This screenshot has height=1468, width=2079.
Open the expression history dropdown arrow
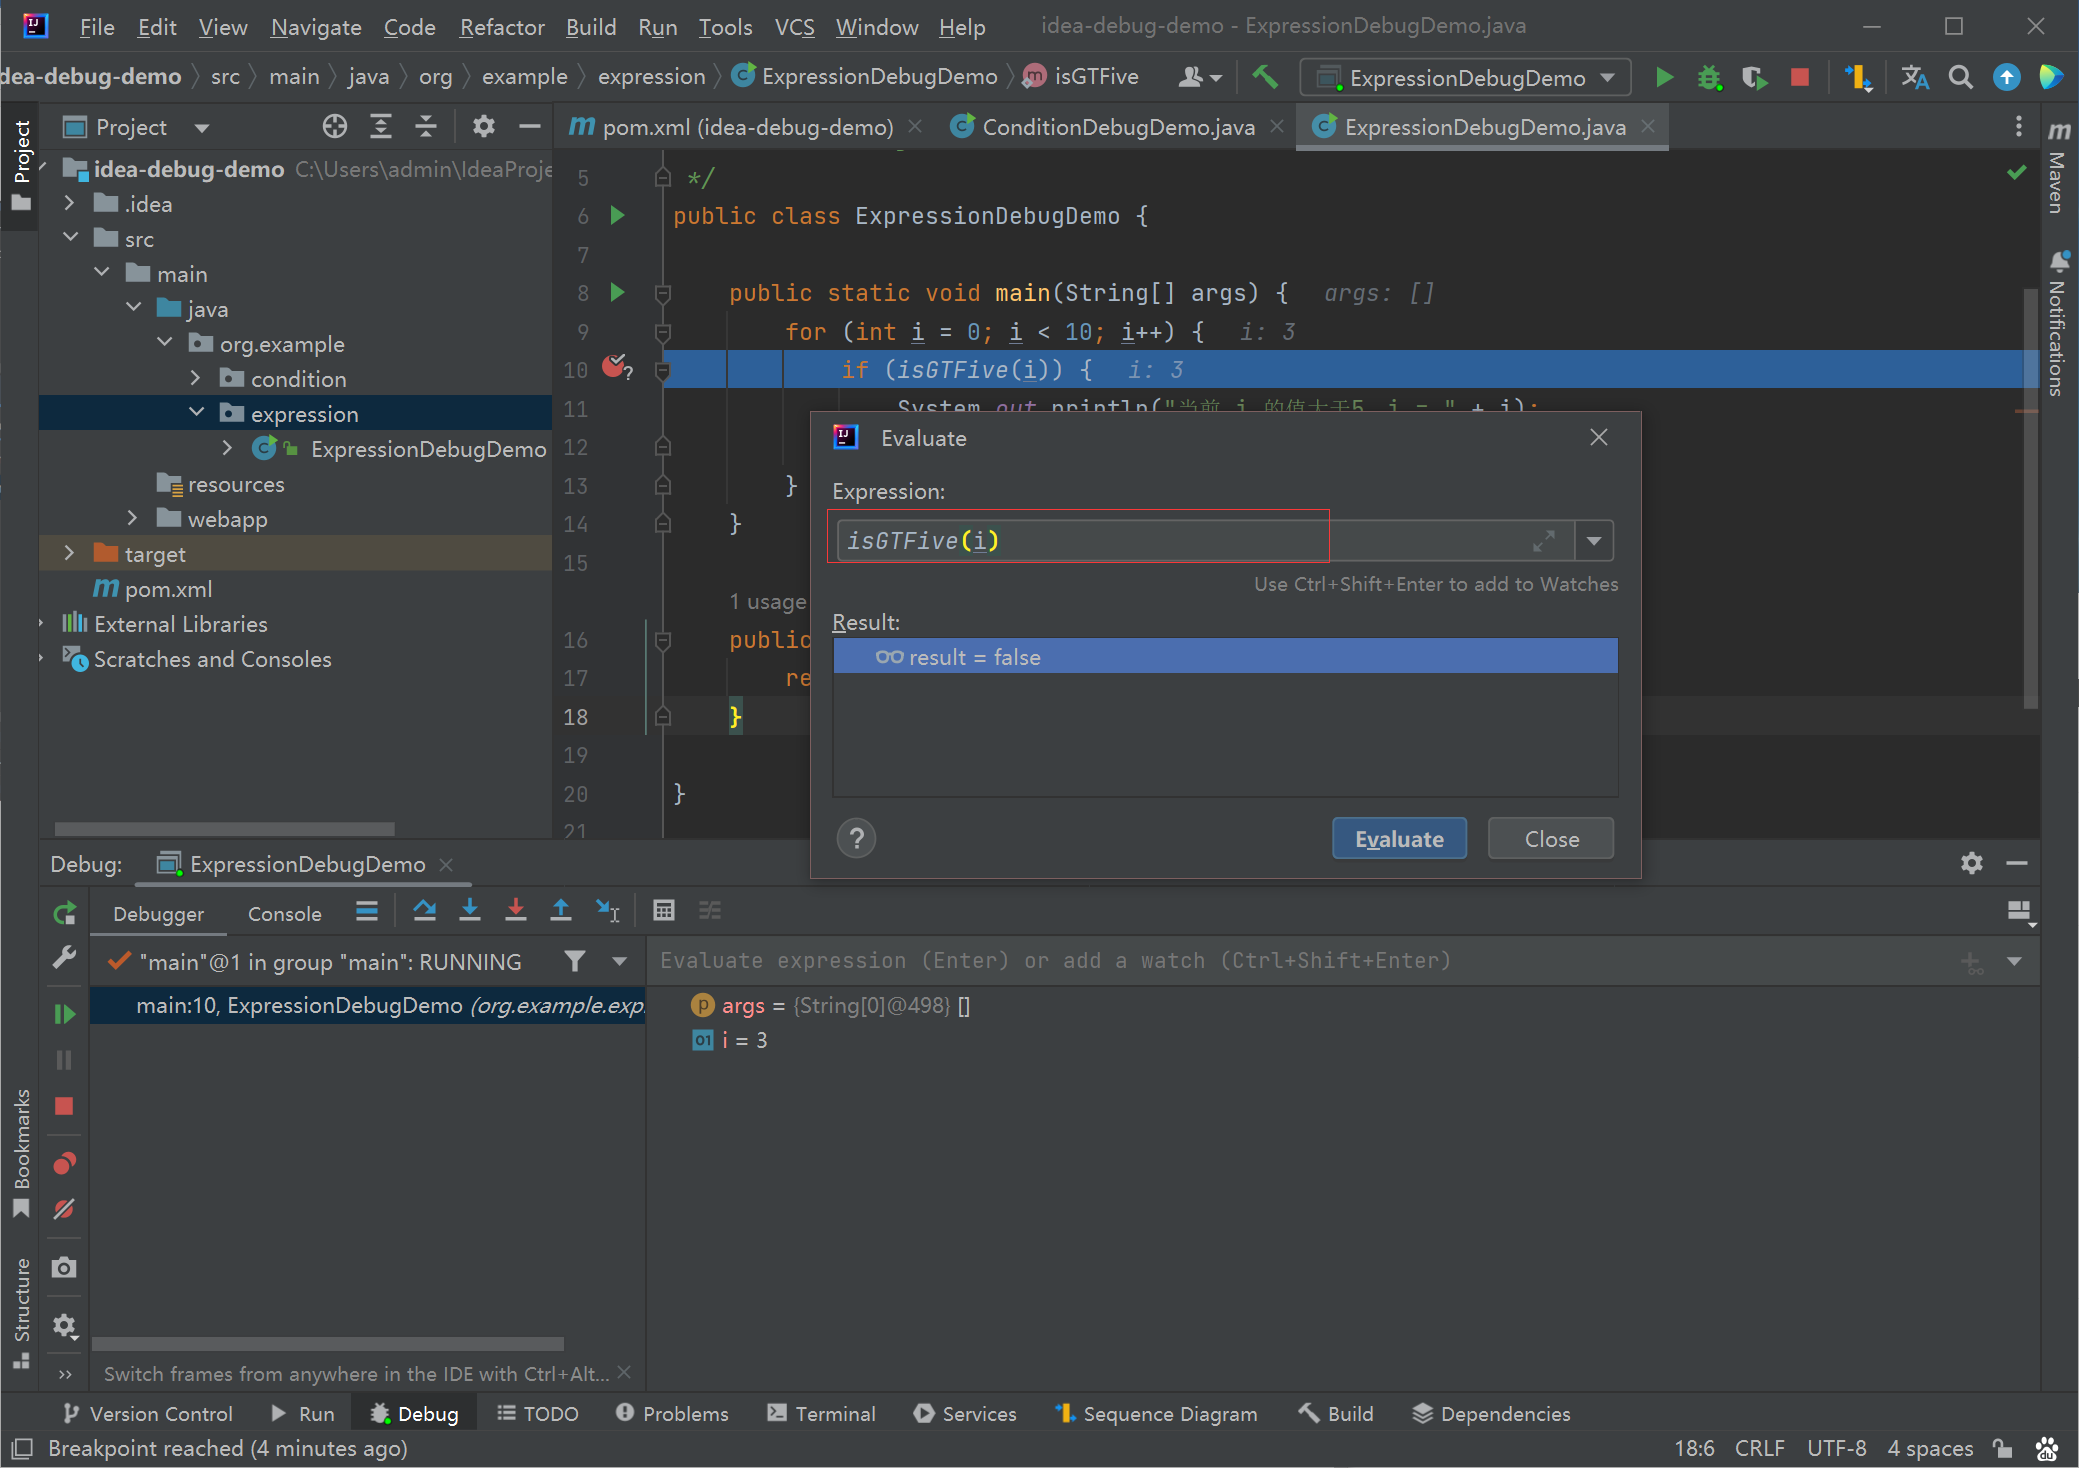pos(1594,541)
